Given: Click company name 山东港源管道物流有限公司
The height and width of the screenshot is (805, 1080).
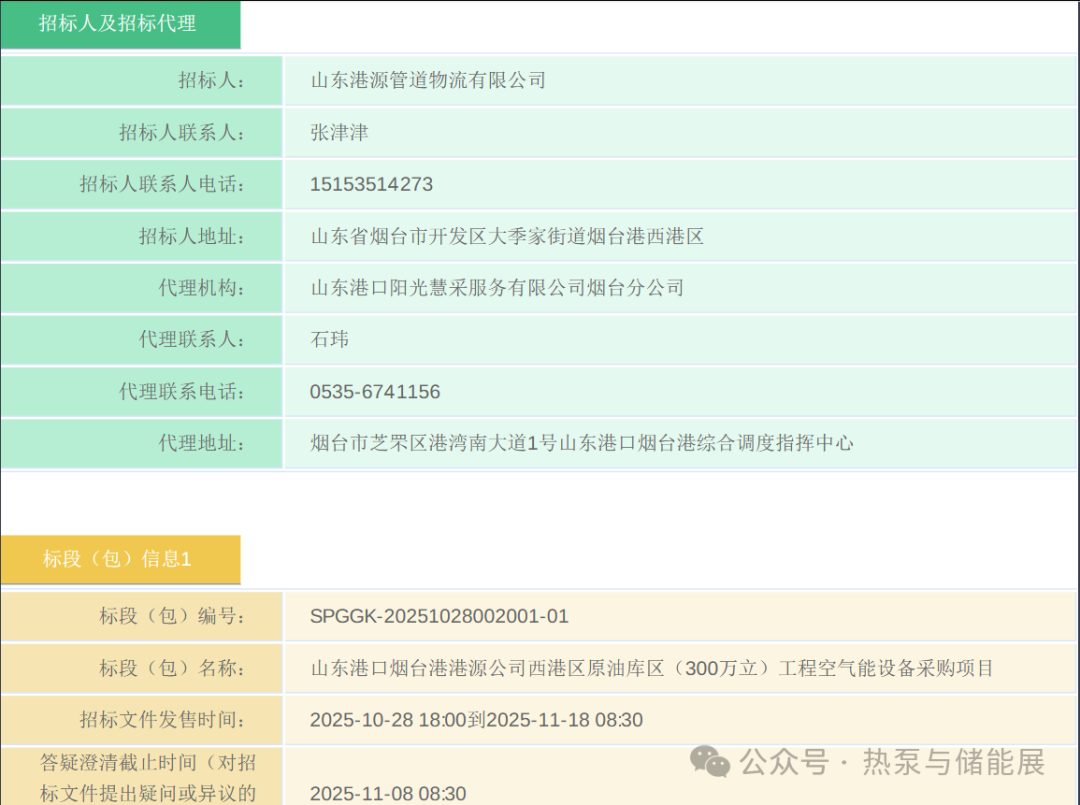Looking at the screenshot, I should pyautogui.click(x=428, y=81).
